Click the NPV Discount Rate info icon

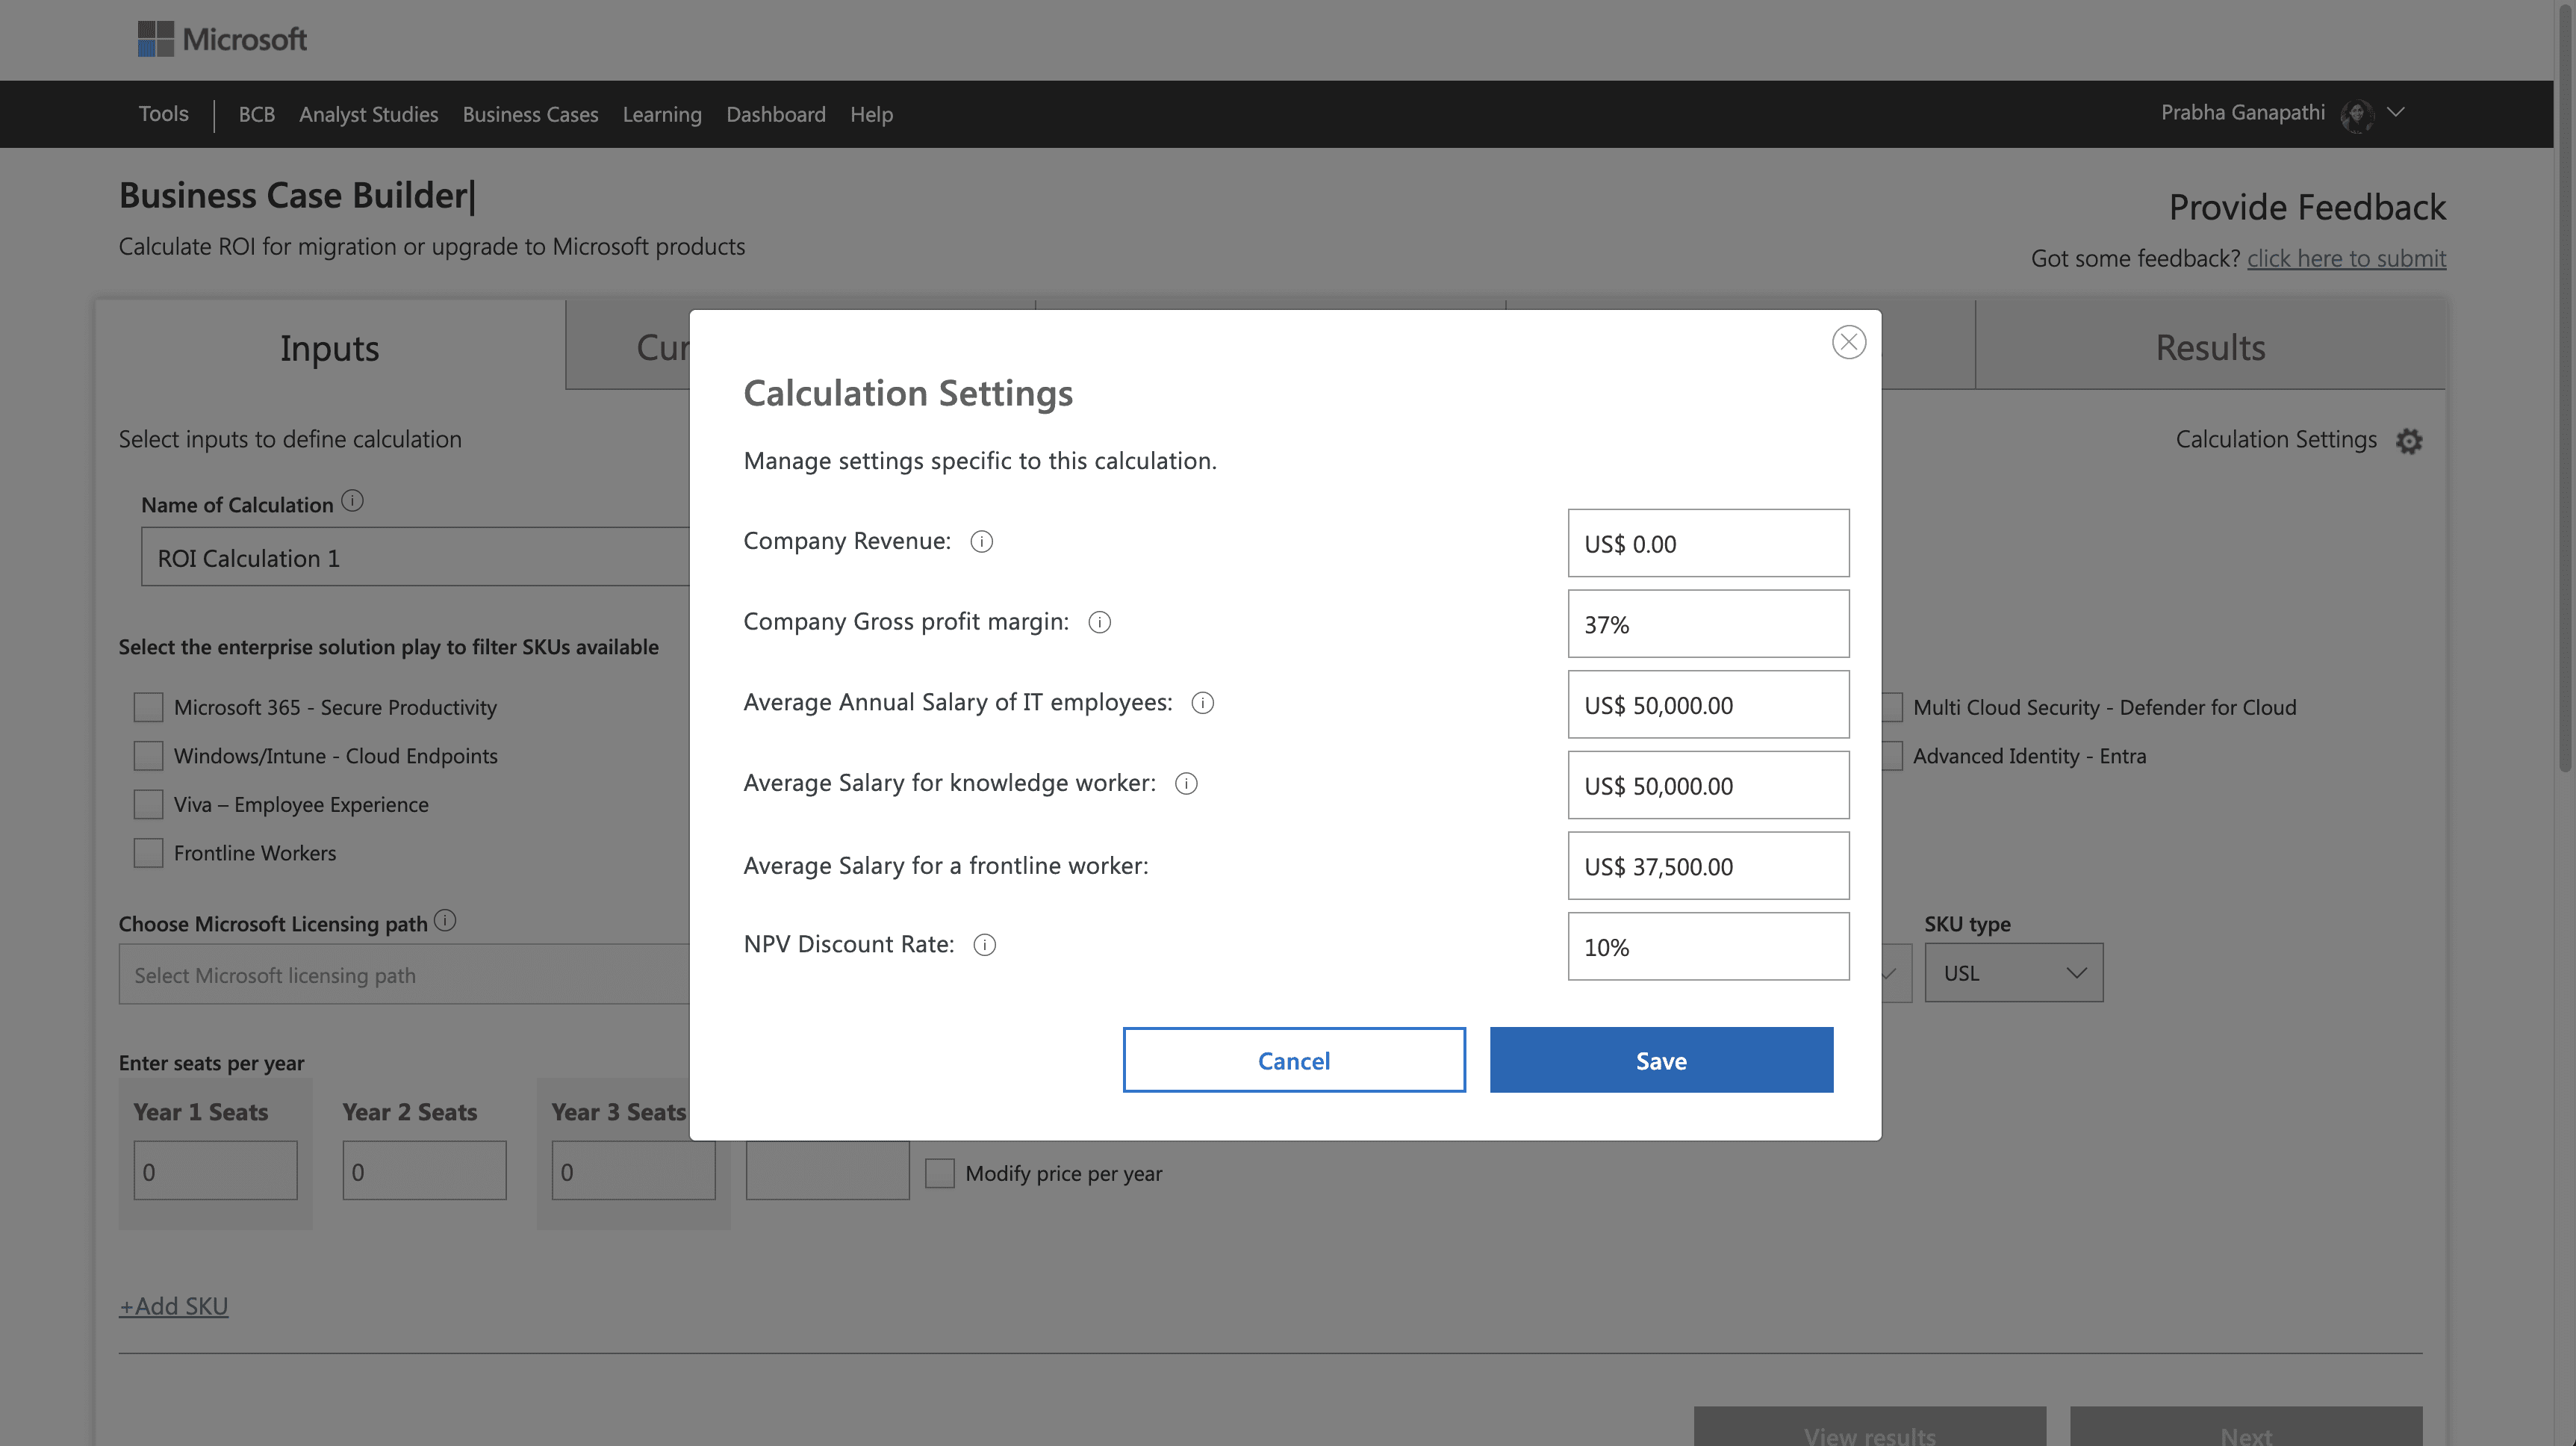(984, 945)
